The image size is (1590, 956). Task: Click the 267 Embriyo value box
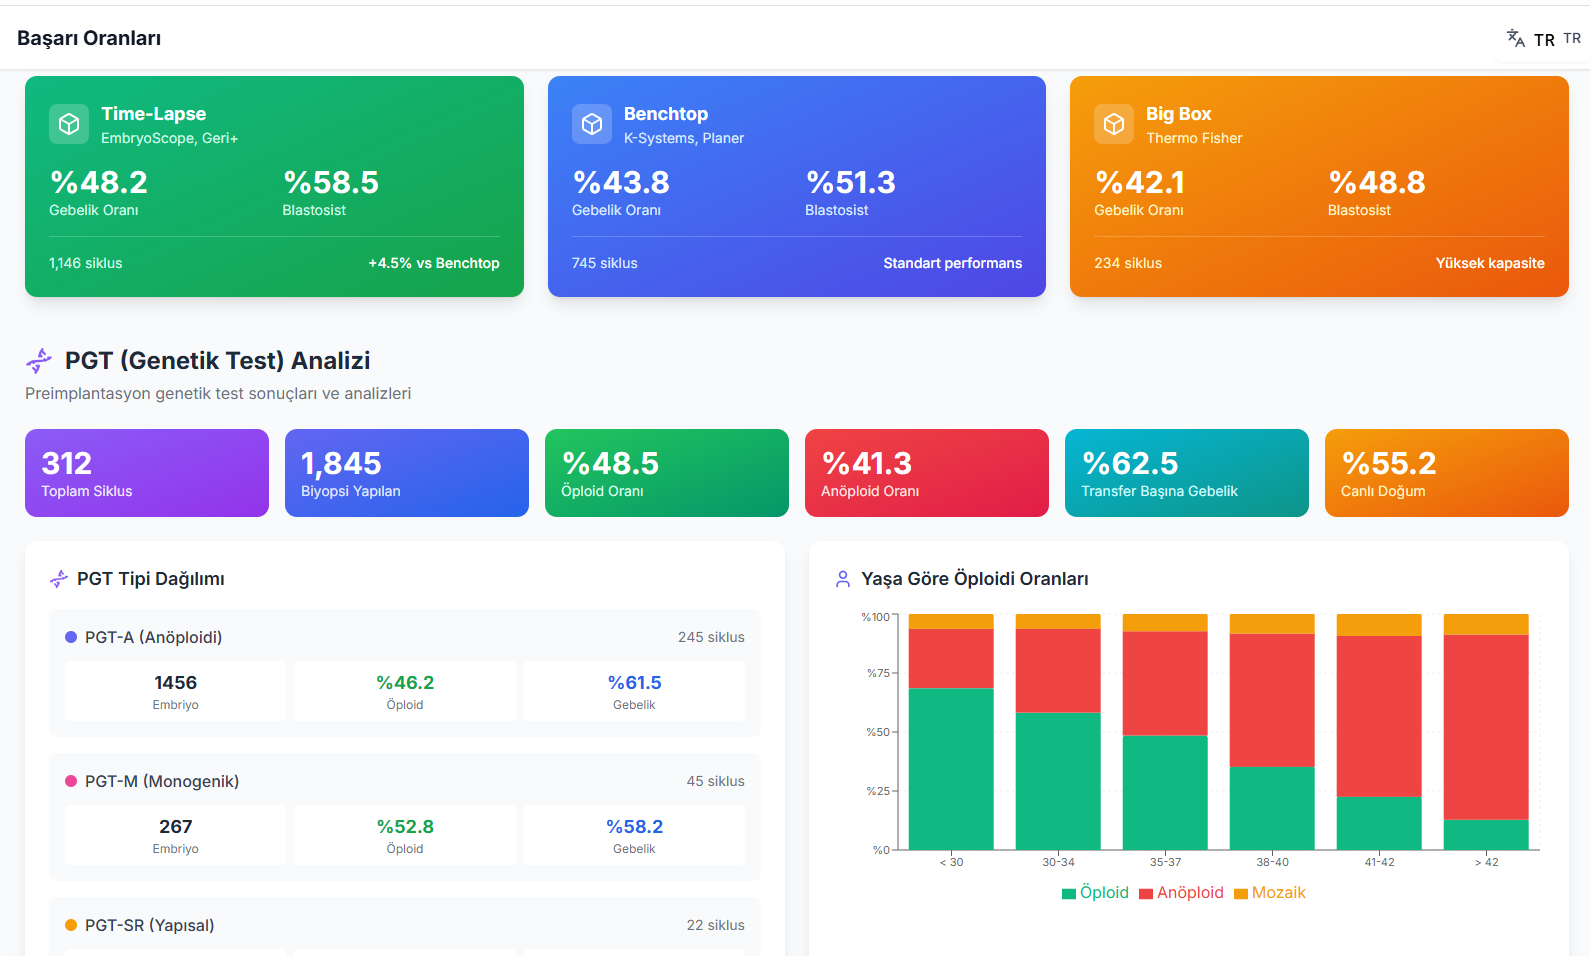pyautogui.click(x=175, y=835)
